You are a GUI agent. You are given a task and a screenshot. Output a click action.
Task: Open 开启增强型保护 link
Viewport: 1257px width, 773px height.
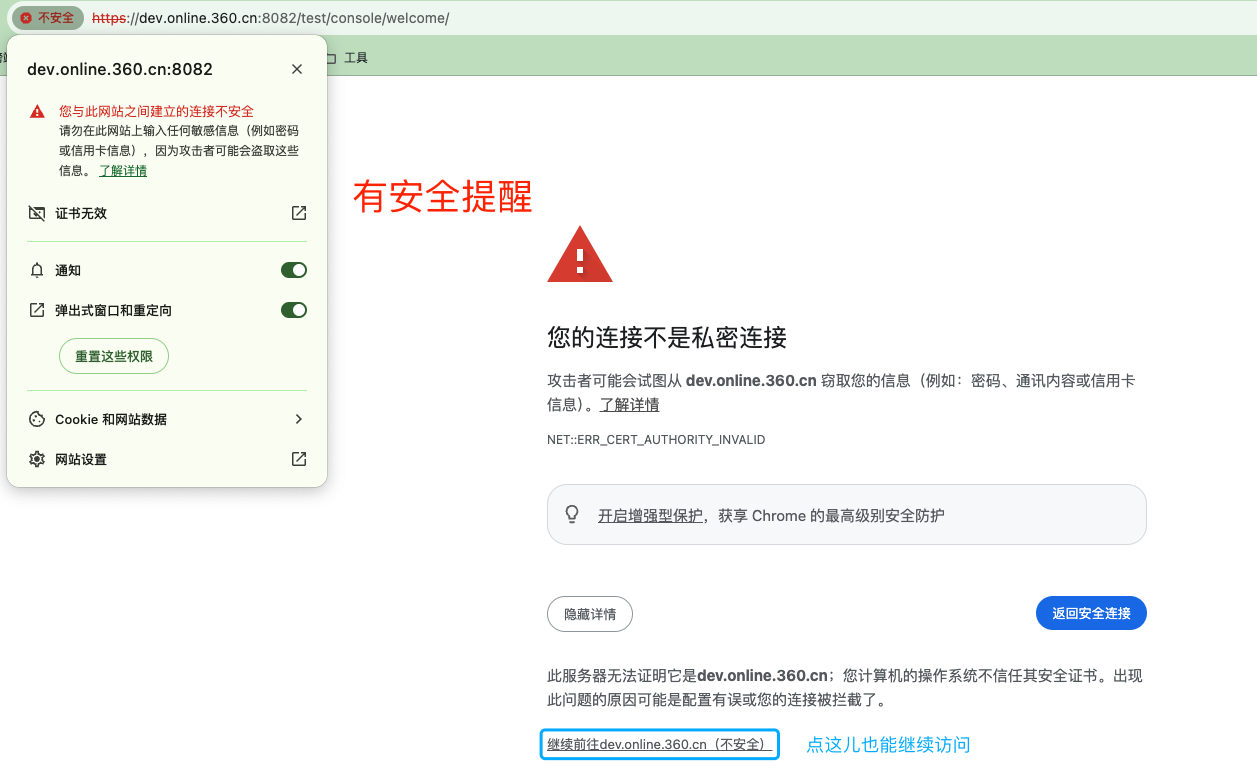tap(650, 516)
